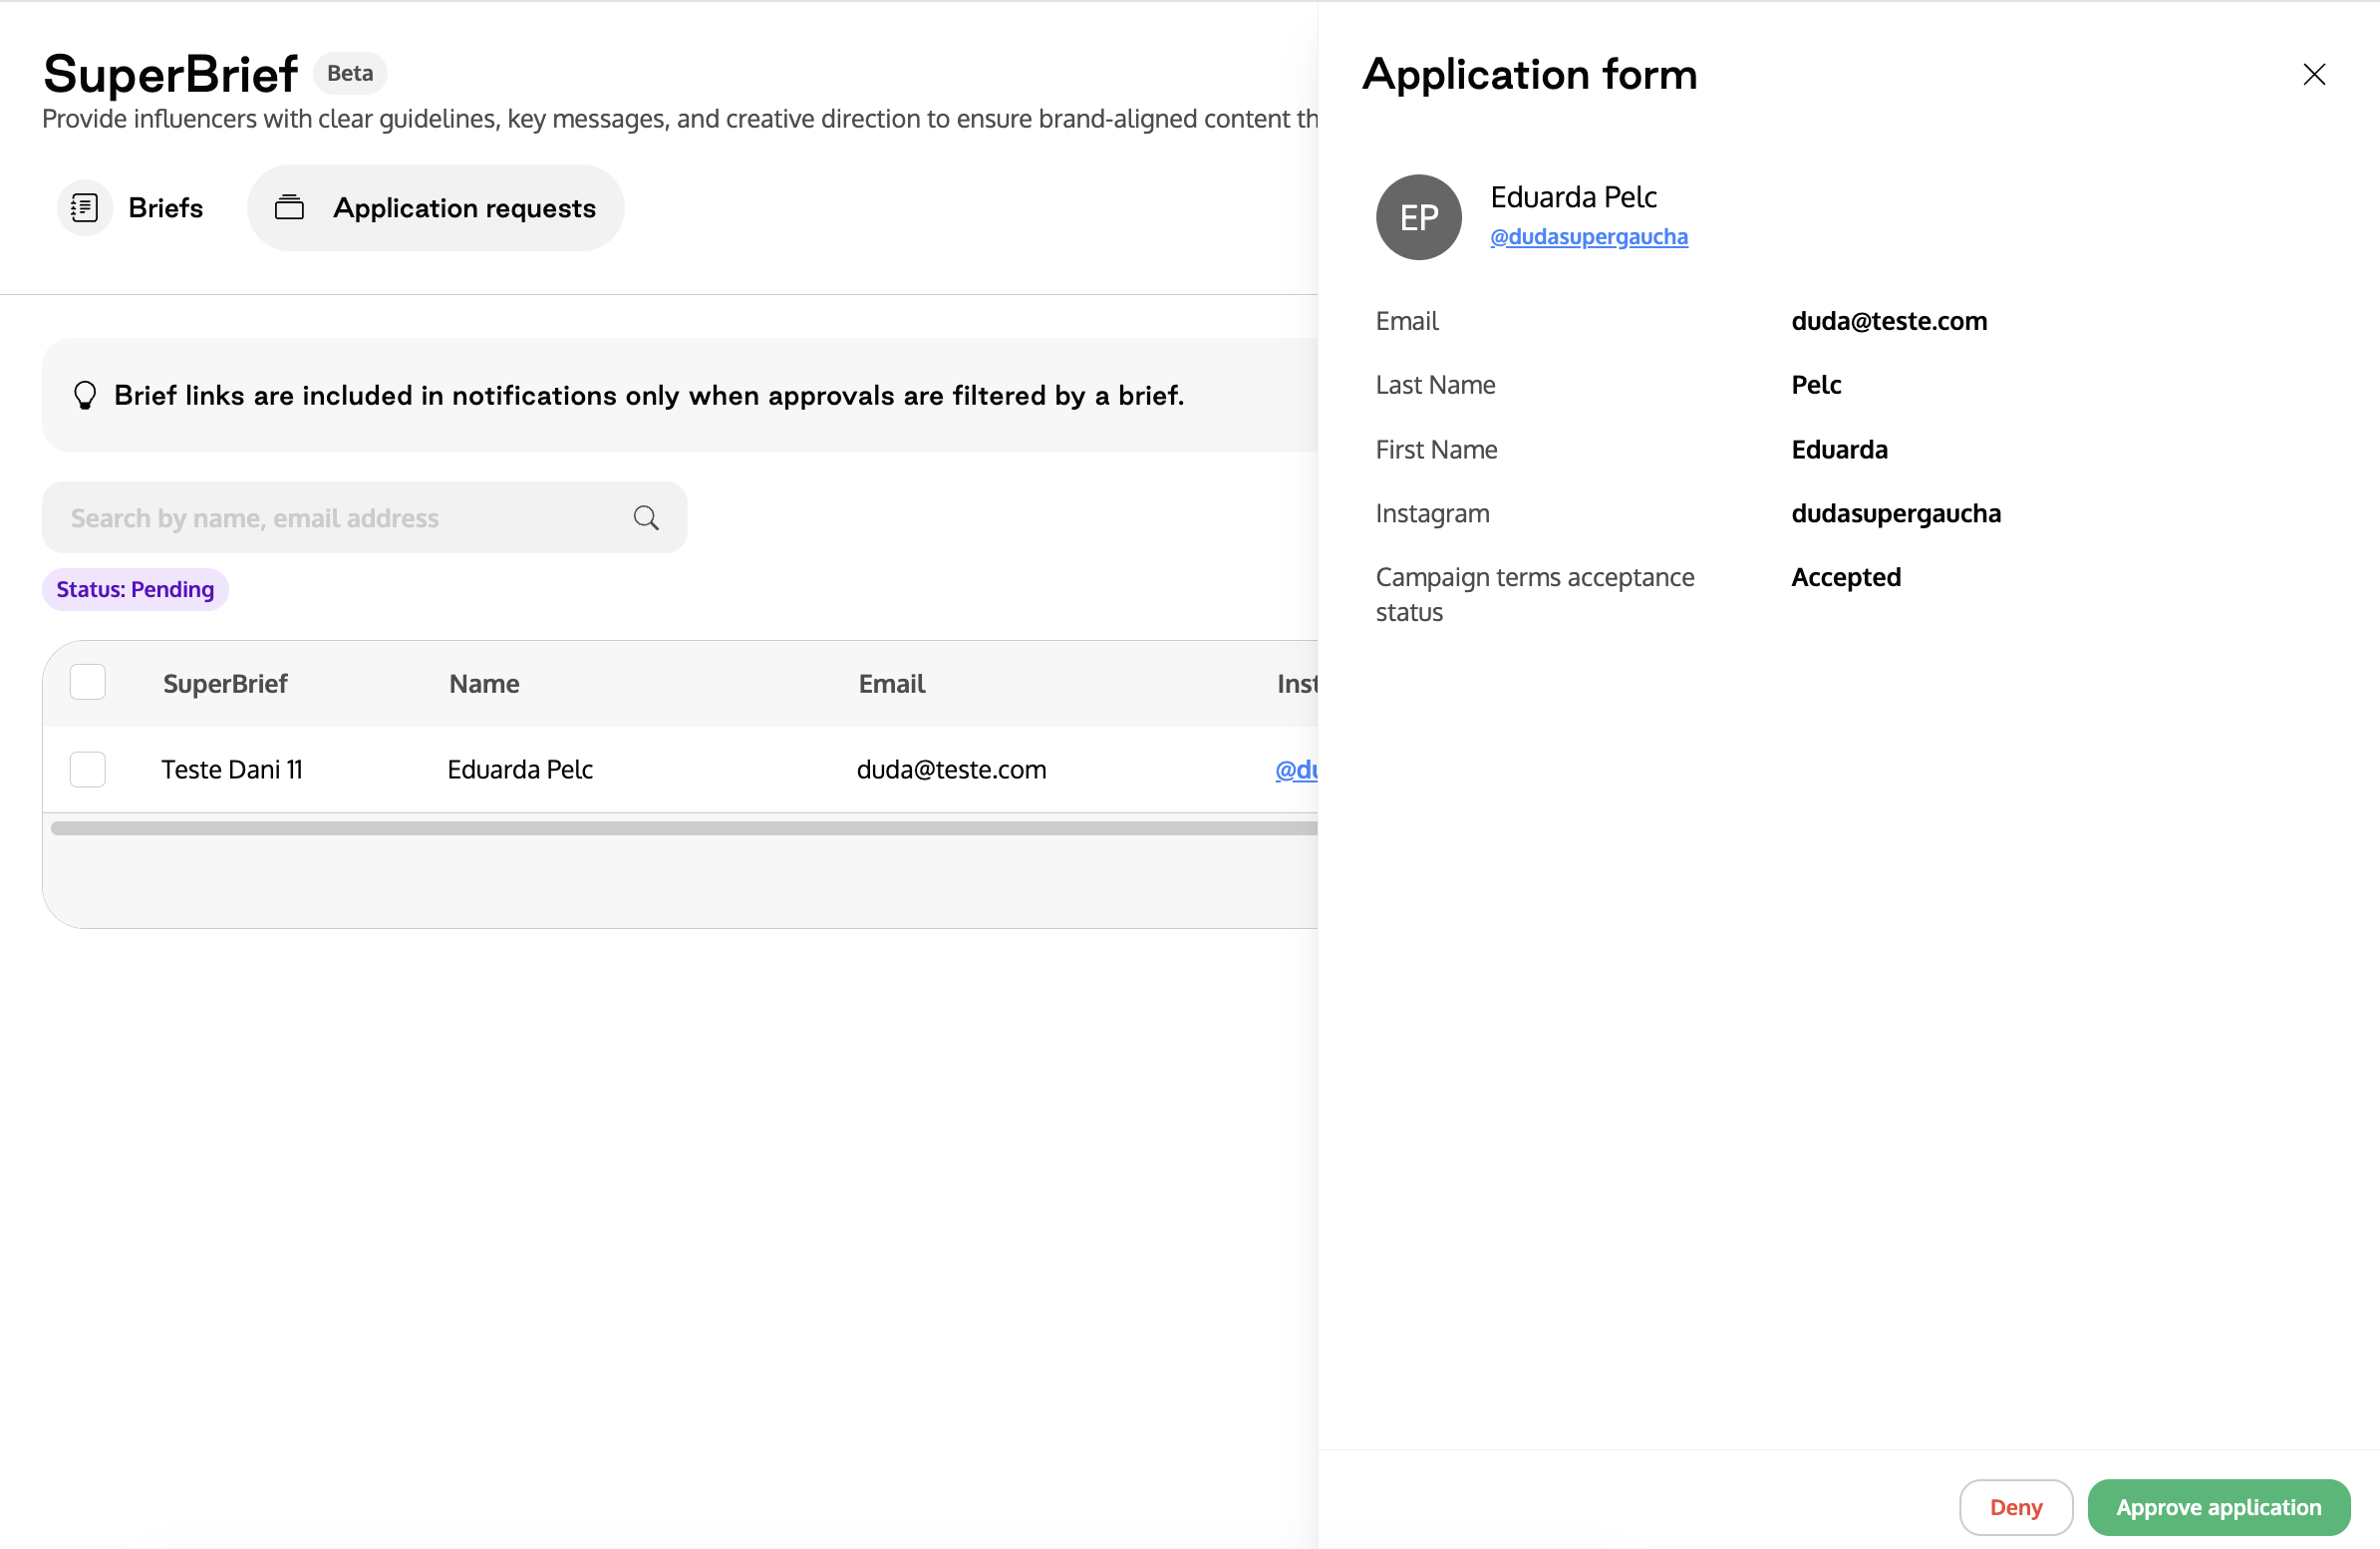The image size is (2380, 1549).
Task: Click Eduarda Pelc in the table row
Action: 520,769
